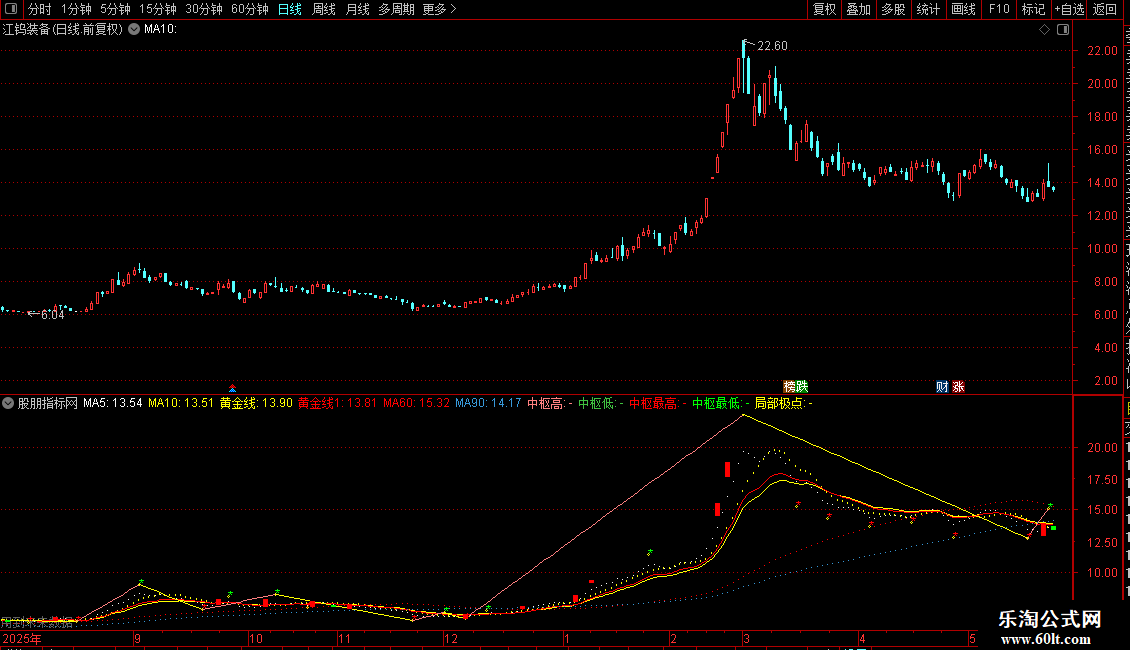The width and height of the screenshot is (1130, 650).
Task: Click the blue MA90: 14.17 value
Action: click(488, 404)
